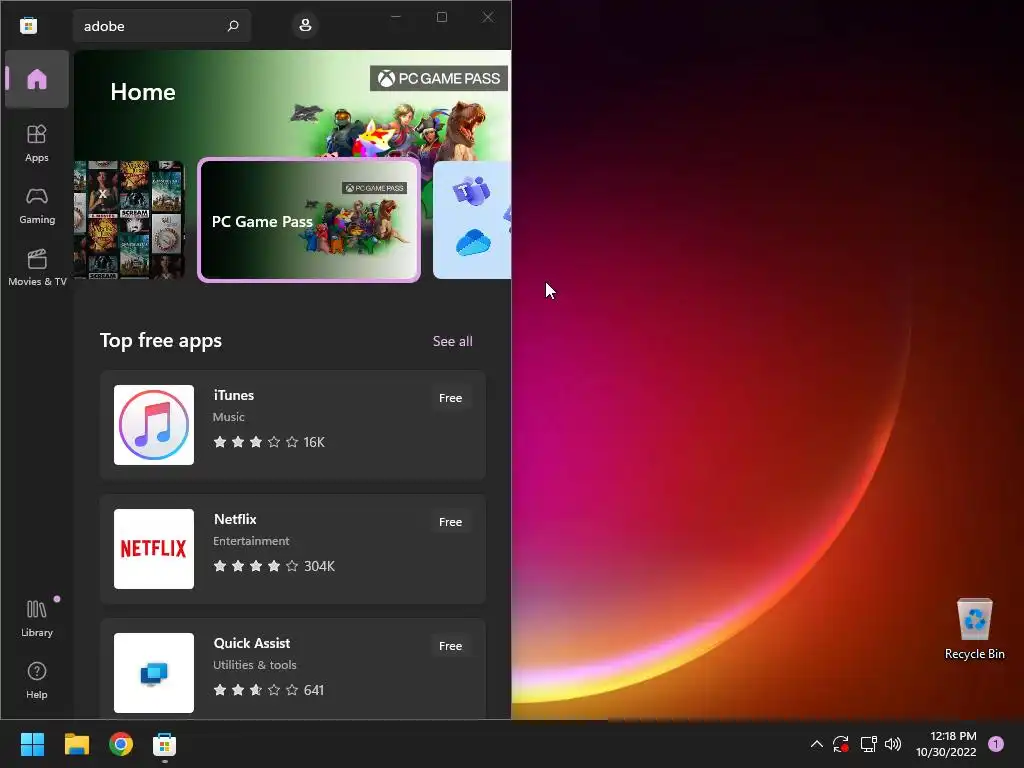
Task: Click the Free button for Quick Assist
Action: click(x=451, y=646)
